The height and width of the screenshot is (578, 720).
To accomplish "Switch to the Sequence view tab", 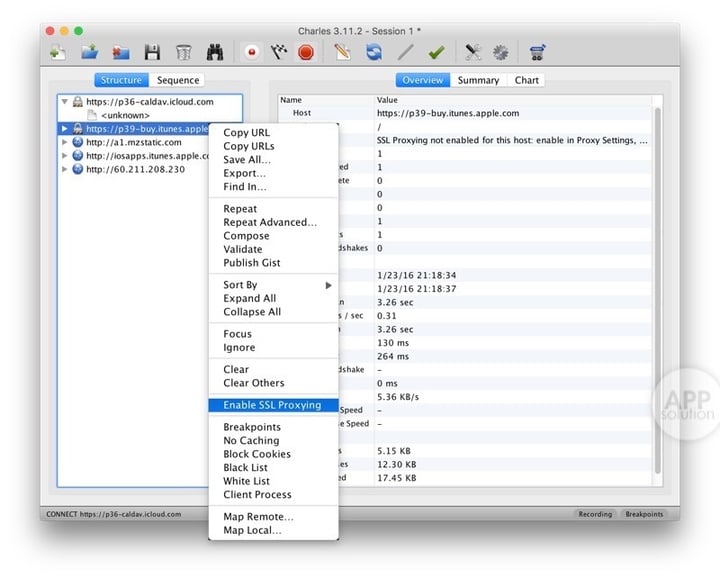I will click(x=178, y=80).
